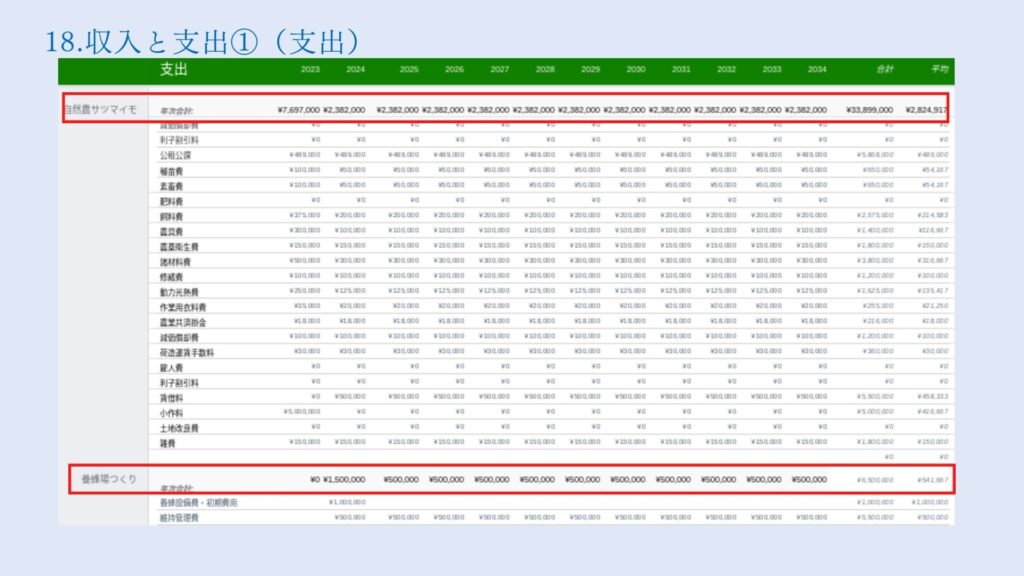Select the 動力光熱費 row label
Screen dimensions: 1024x576
pos(180,292)
